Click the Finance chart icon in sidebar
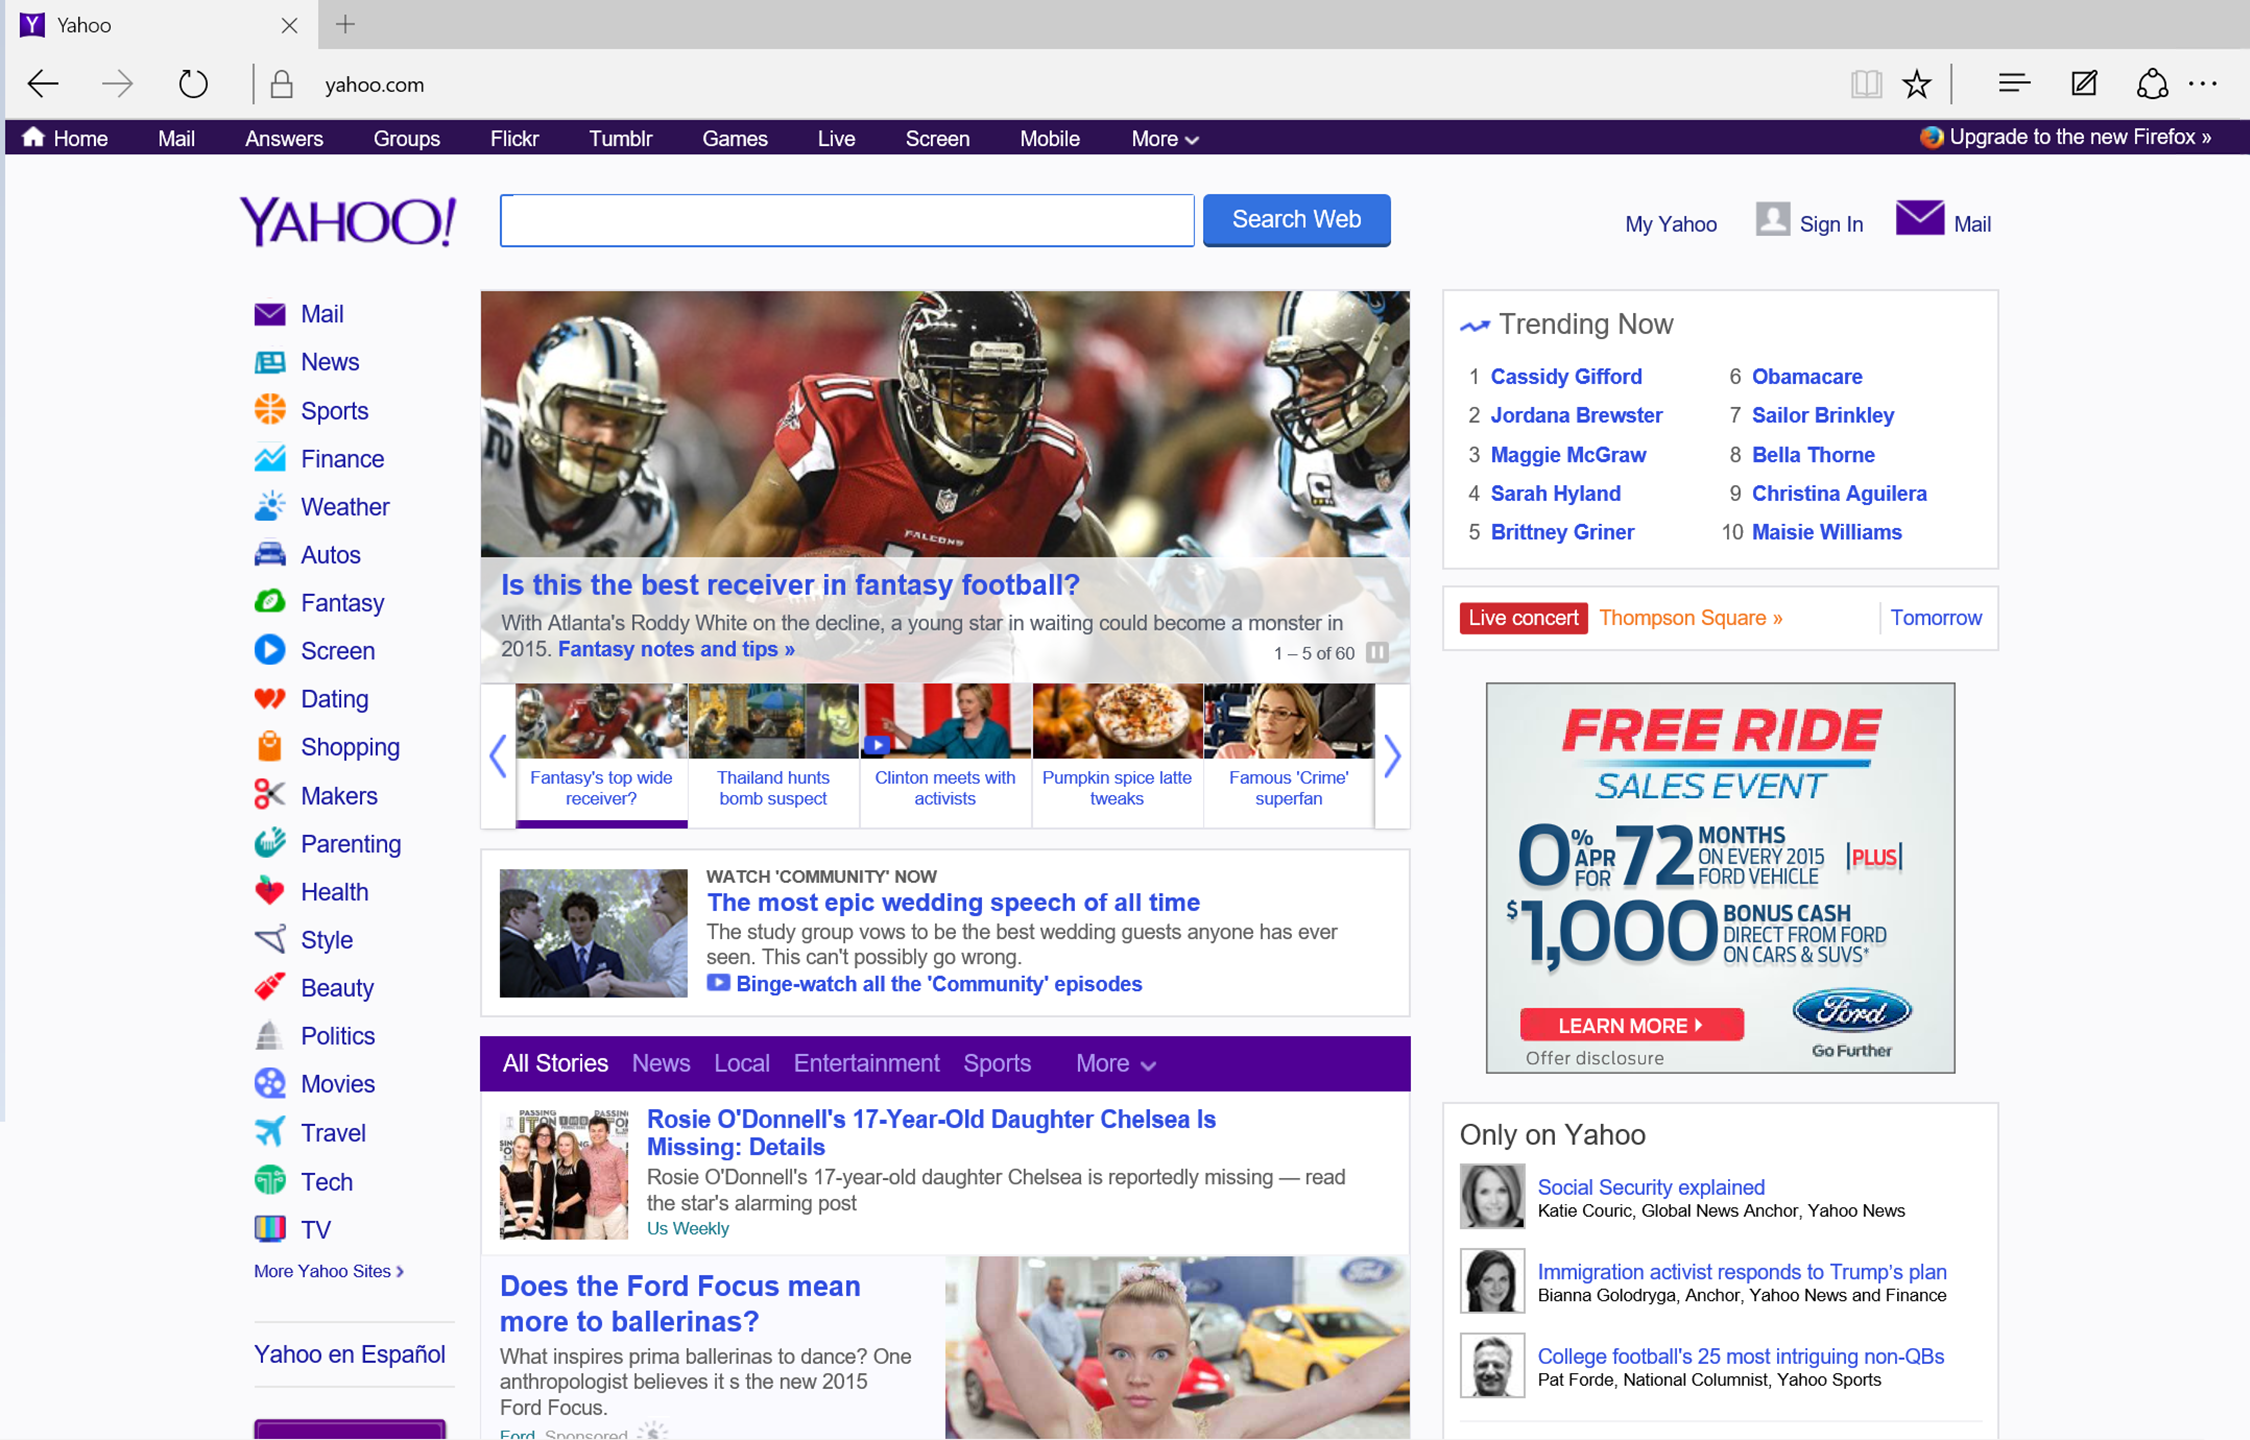 point(269,458)
